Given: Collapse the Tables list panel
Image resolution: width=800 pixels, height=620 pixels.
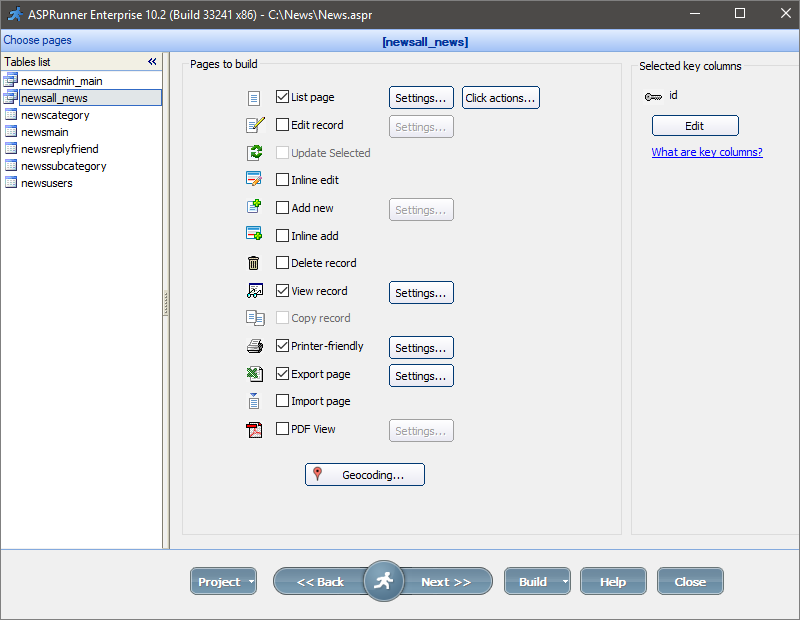Looking at the screenshot, I should click(152, 61).
